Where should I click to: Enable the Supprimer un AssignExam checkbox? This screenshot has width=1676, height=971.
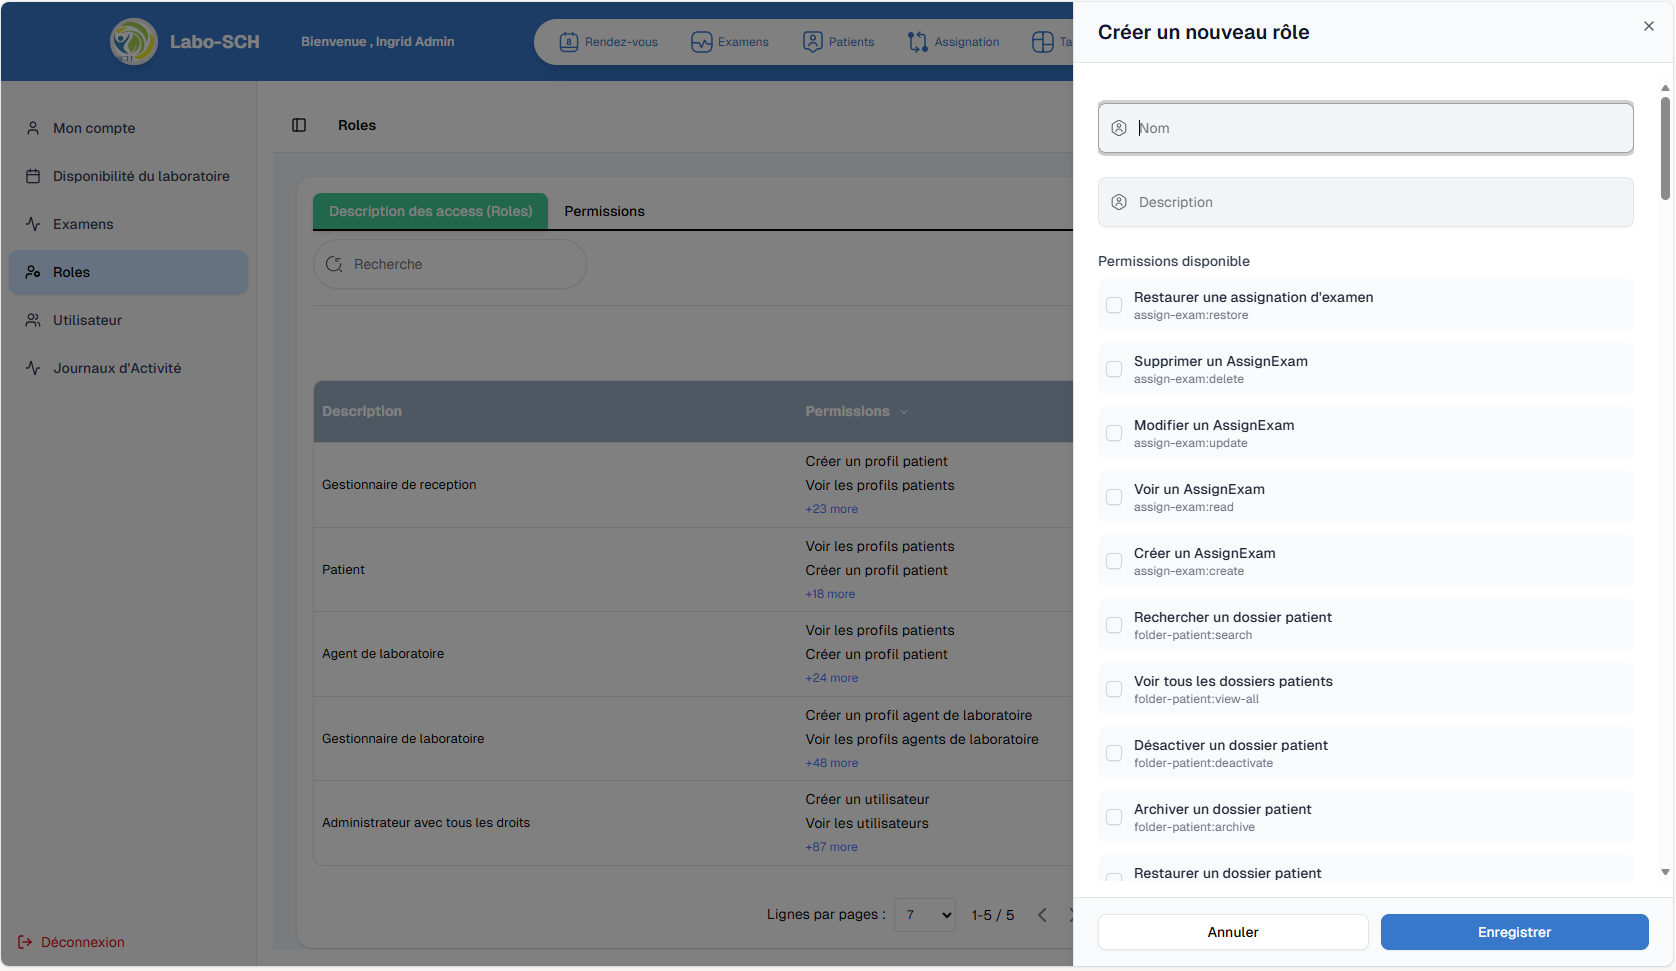tap(1114, 369)
